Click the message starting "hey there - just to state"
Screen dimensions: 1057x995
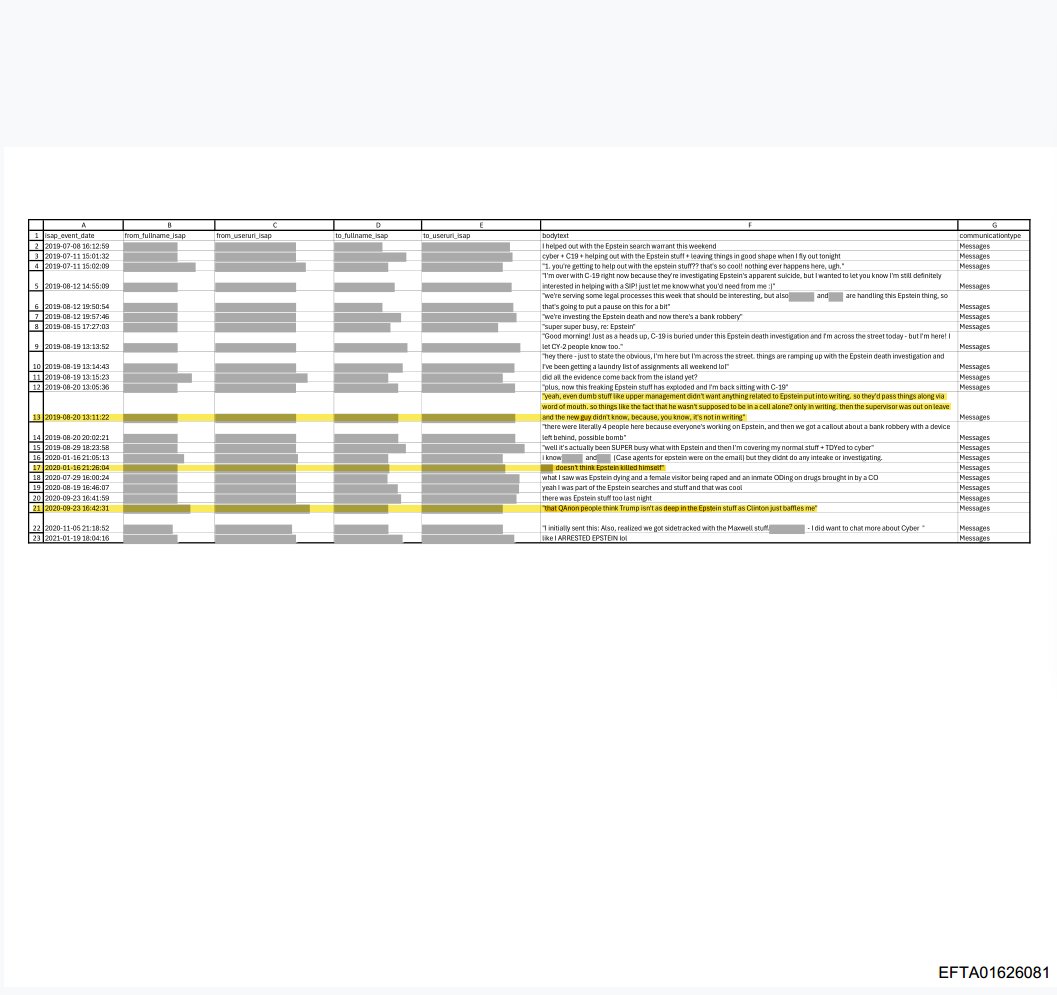pyautogui.click(x=749, y=362)
